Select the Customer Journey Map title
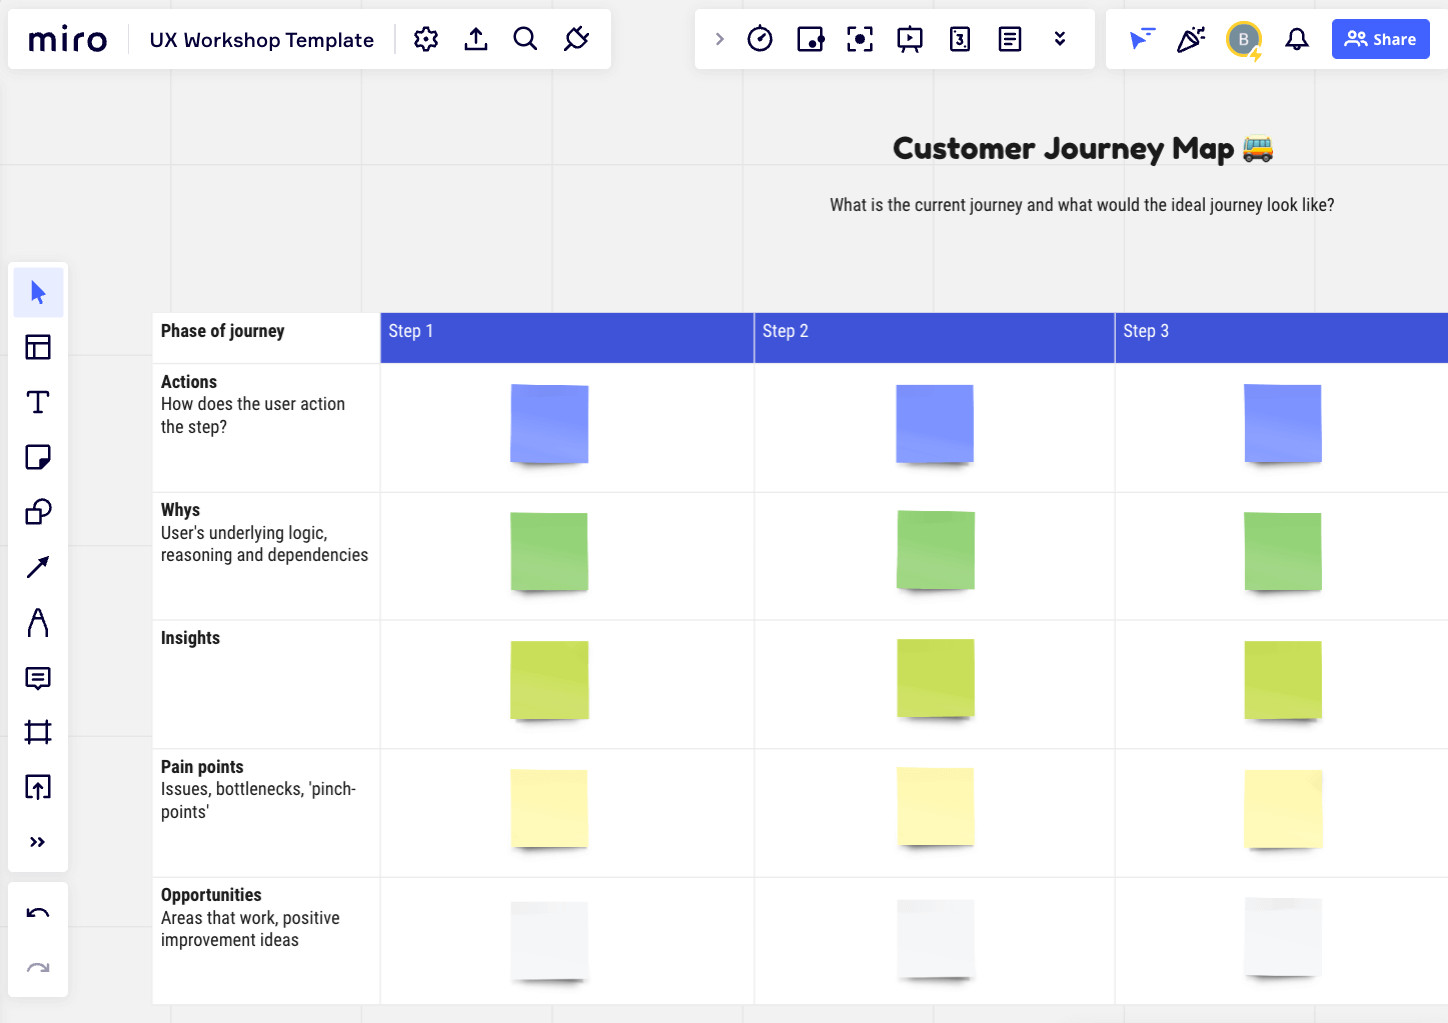1448x1023 pixels. [1083, 148]
